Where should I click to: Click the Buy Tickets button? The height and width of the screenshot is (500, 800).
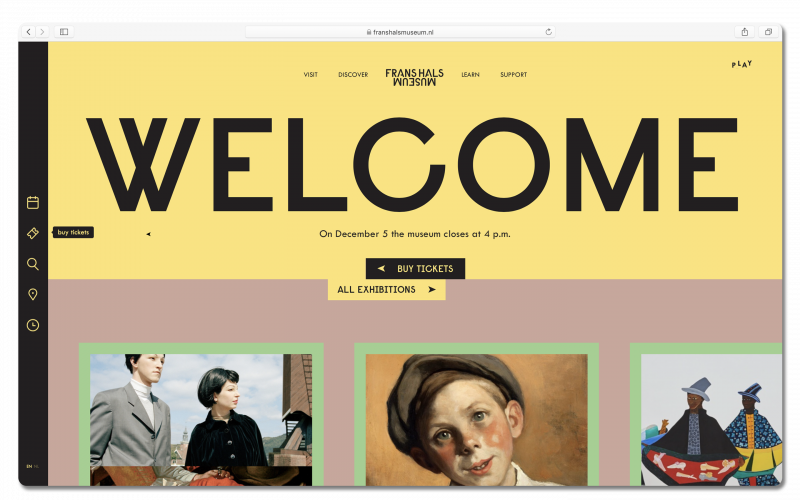[x=415, y=268]
